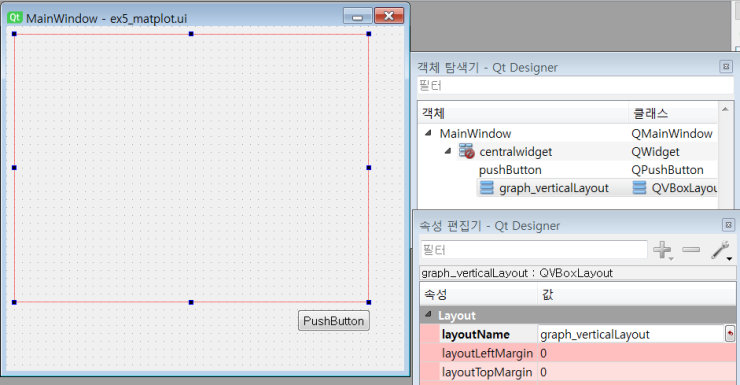Select MainWindow in the object tree
Viewport: 740px width, 385px height.
[475, 134]
